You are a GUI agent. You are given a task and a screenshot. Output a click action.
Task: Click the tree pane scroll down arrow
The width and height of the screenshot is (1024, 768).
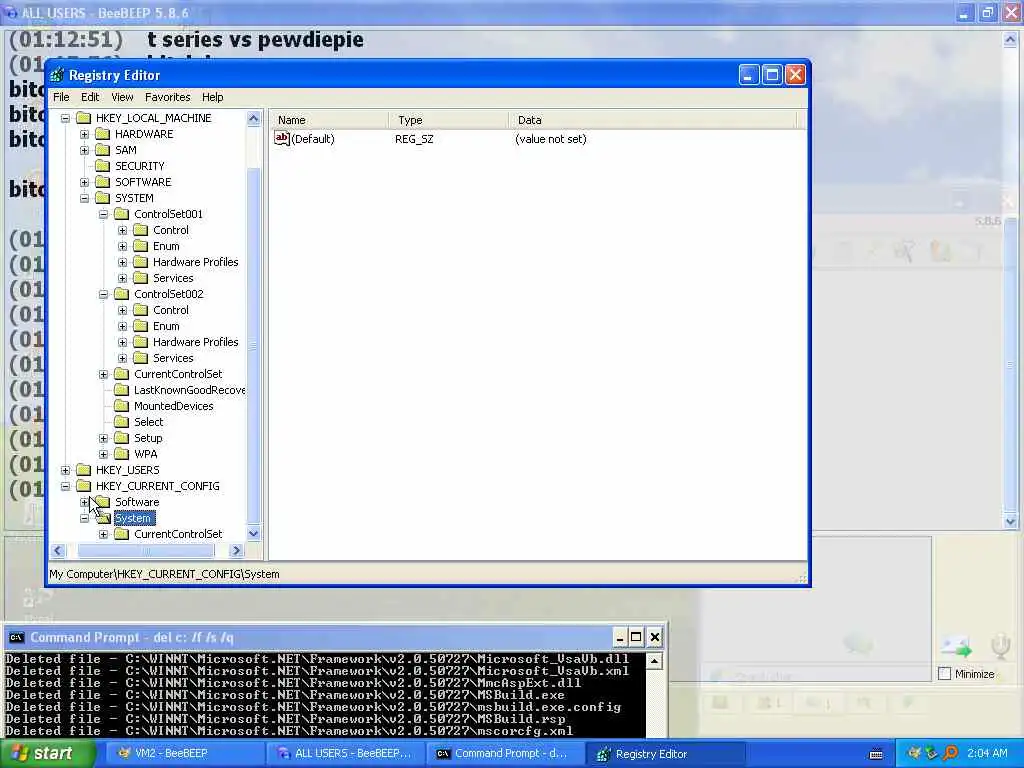click(253, 534)
